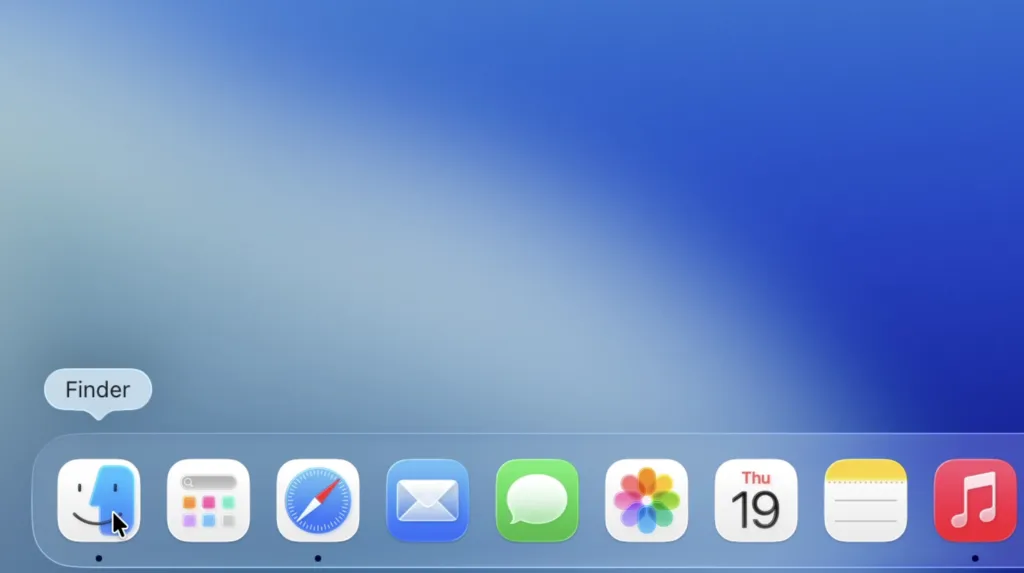This screenshot has width=1024, height=573.
Task: Launch Music red note icon
Action: 975,500
